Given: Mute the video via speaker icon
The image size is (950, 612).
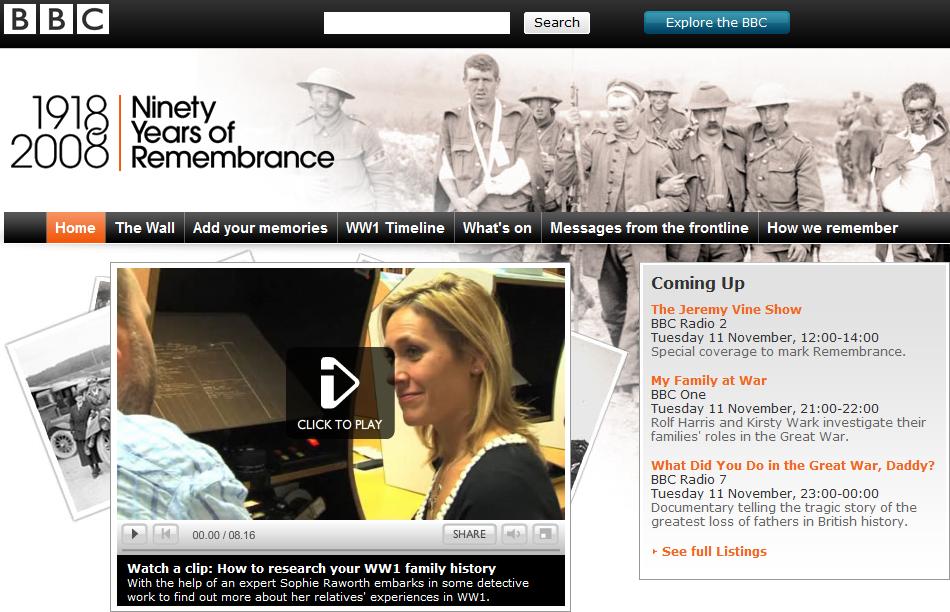Looking at the screenshot, I should 514,534.
